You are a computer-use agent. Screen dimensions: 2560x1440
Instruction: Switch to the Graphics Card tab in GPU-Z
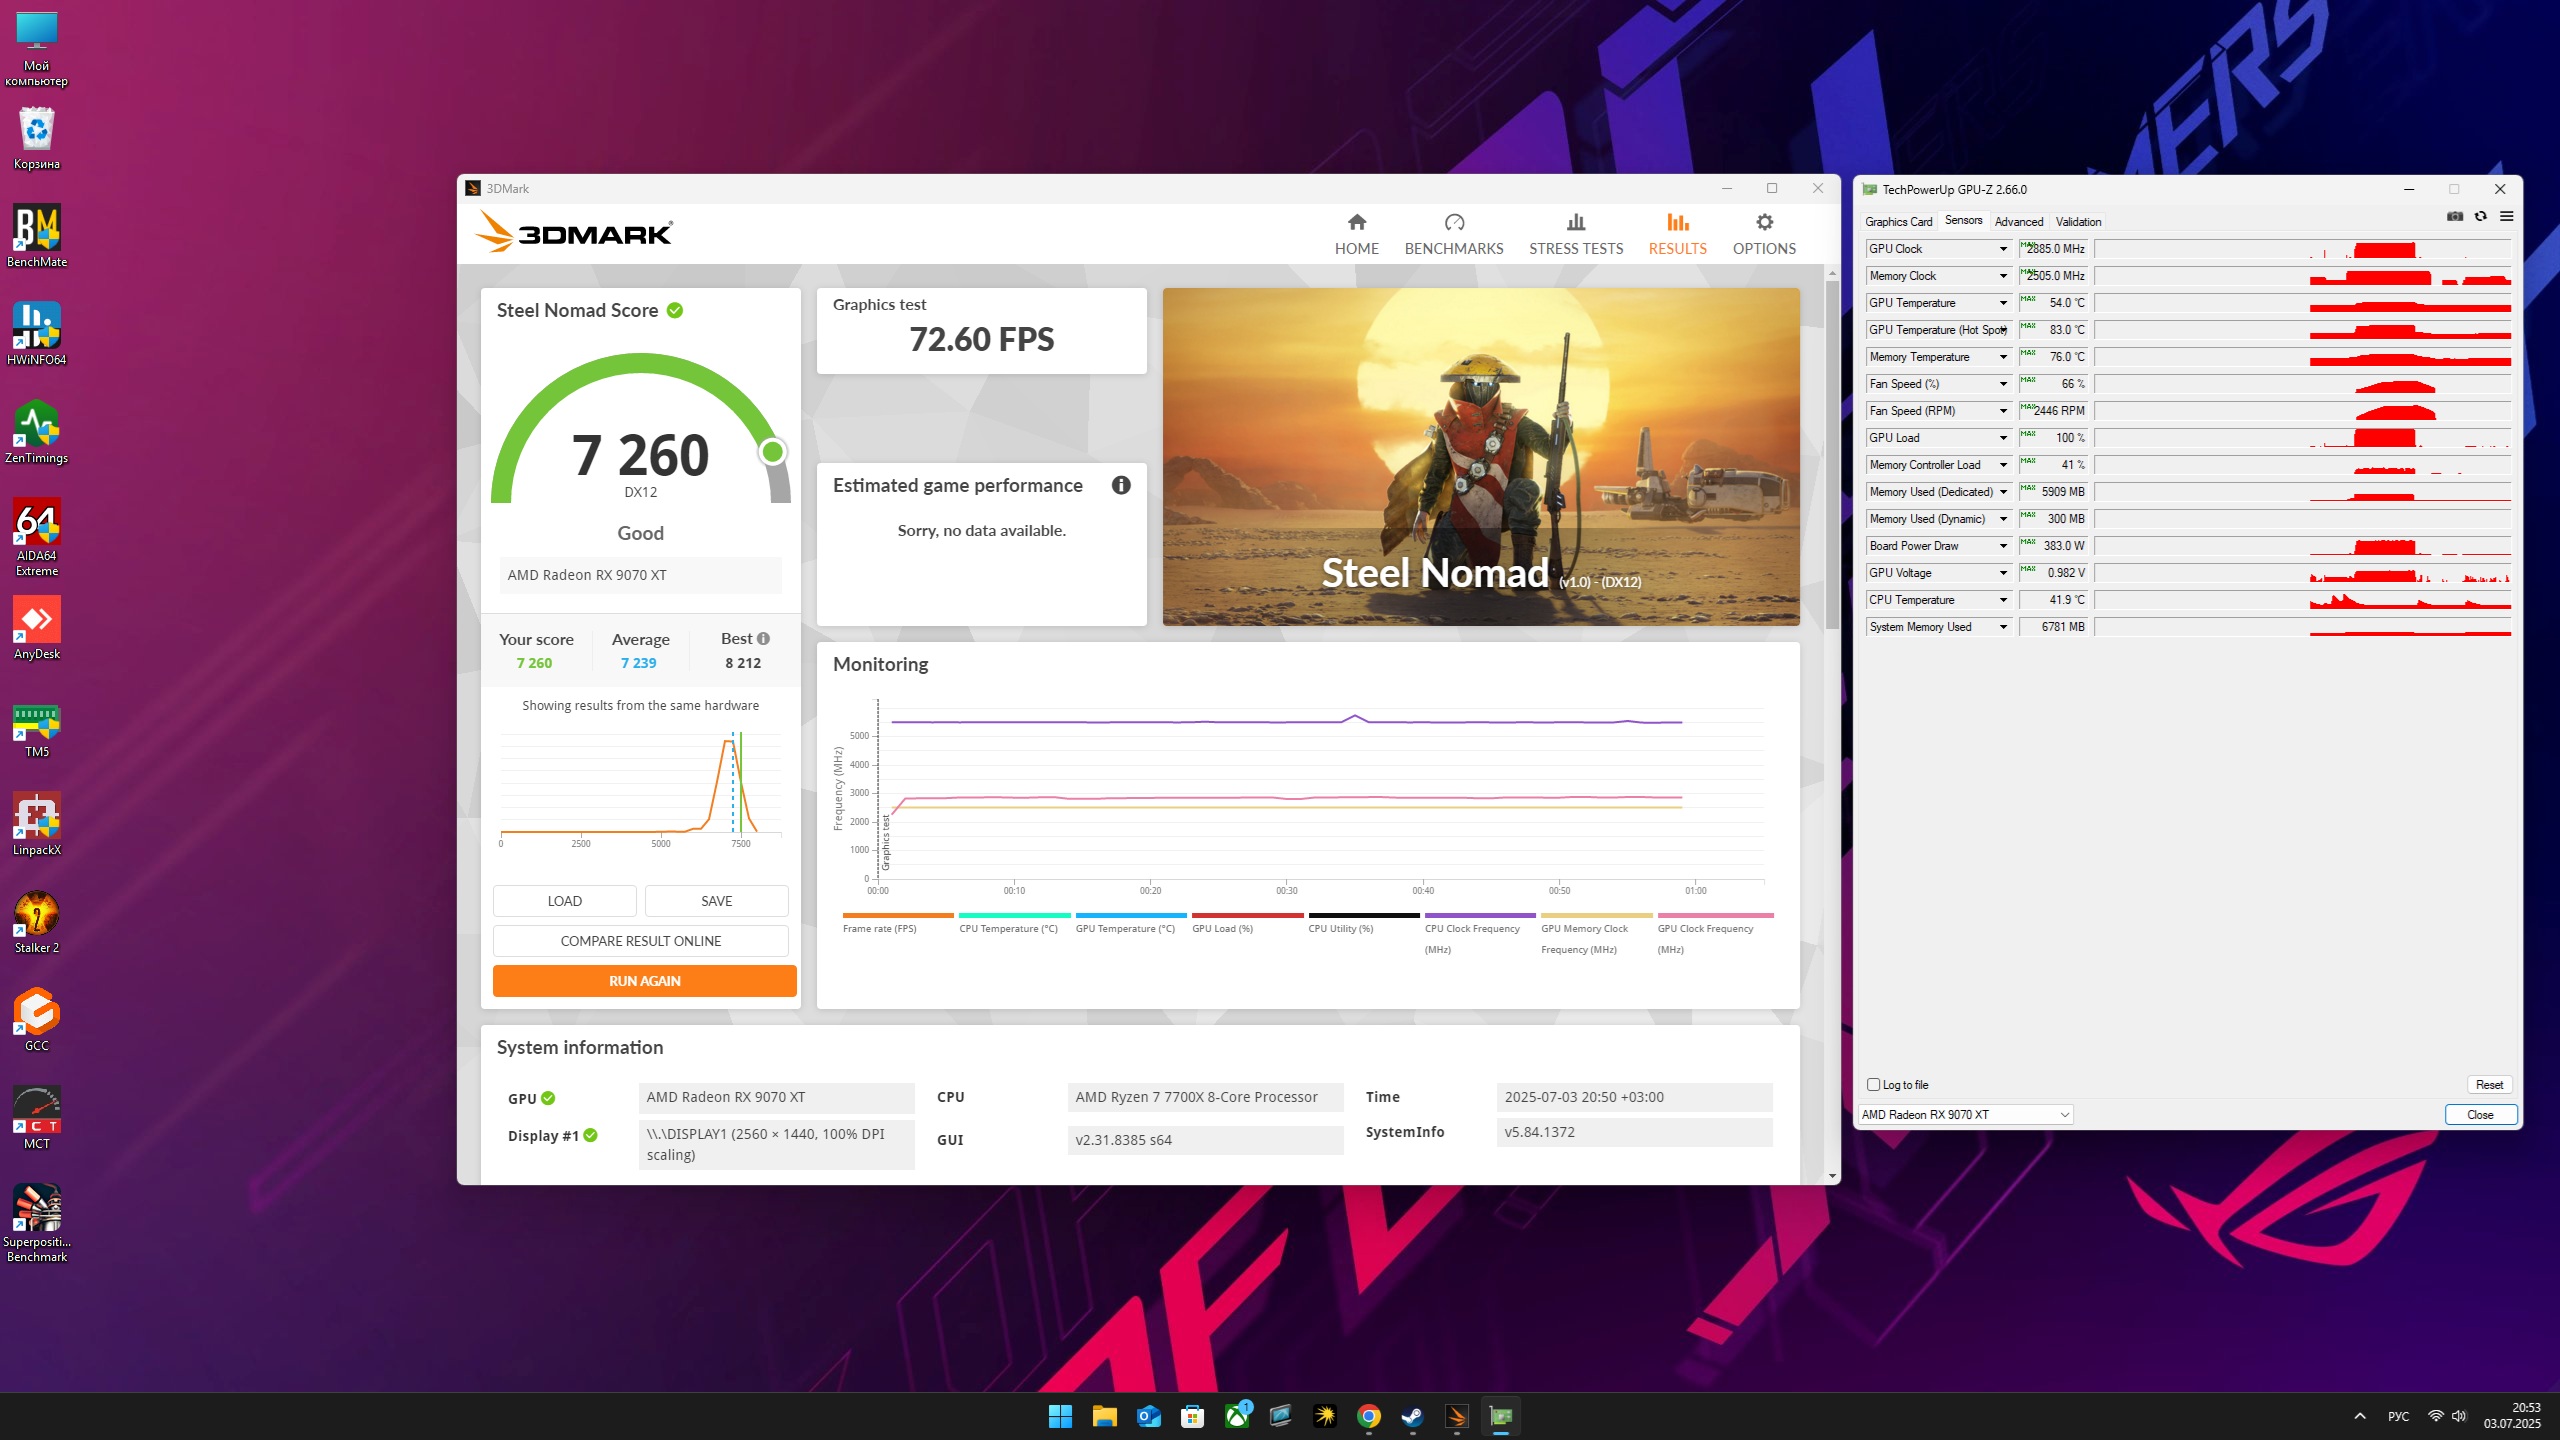pyautogui.click(x=1898, y=222)
